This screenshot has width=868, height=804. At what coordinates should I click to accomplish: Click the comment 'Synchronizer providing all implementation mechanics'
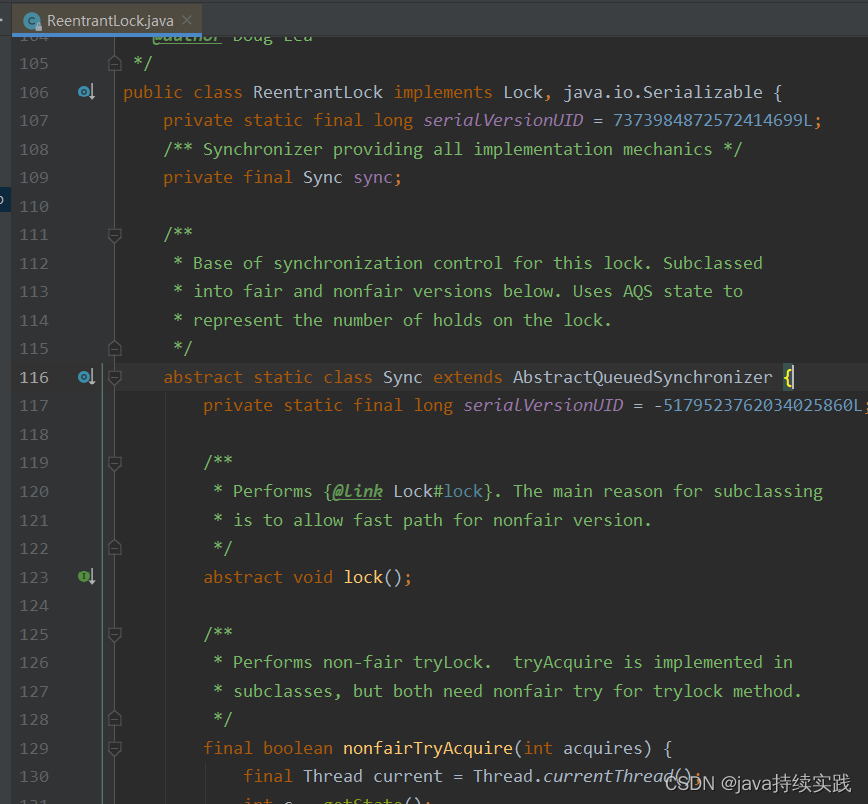(x=457, y=149)
